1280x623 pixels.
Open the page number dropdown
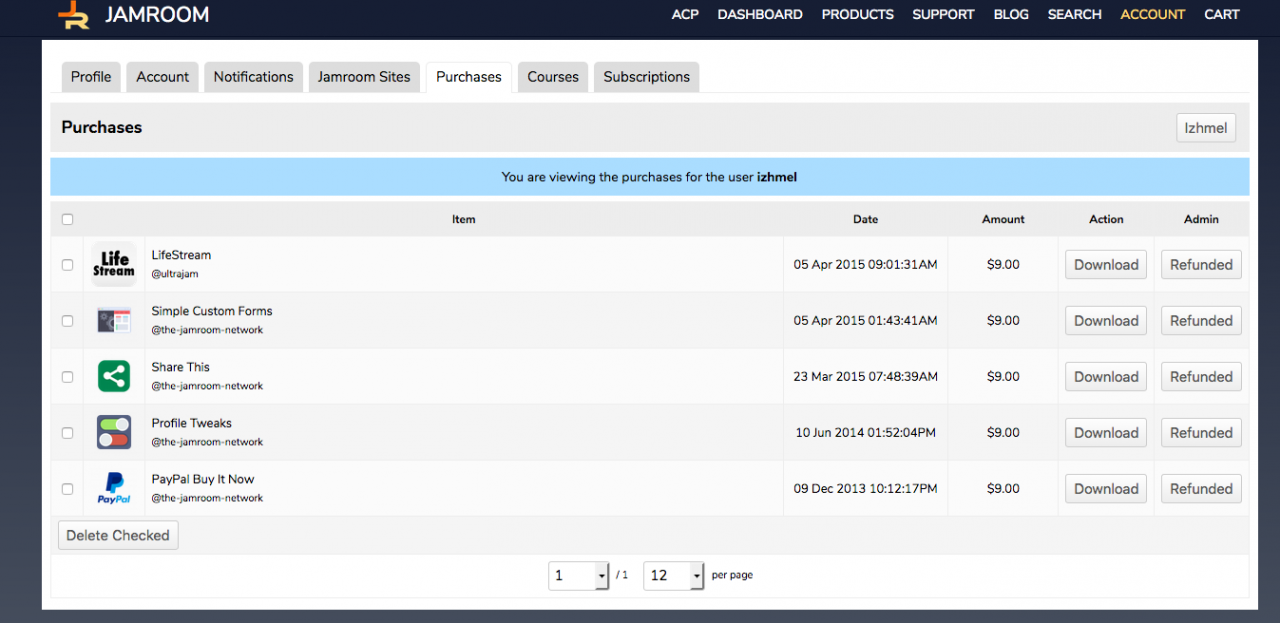pyautogui.click(x=579, y=576)
